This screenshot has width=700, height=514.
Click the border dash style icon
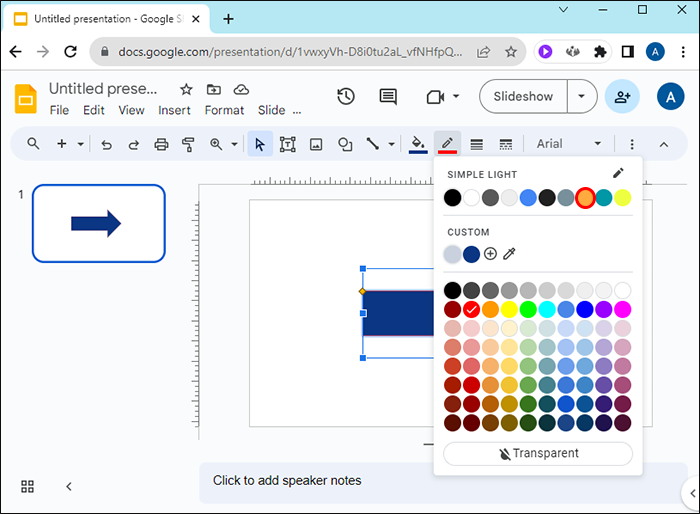pos(506,144)
